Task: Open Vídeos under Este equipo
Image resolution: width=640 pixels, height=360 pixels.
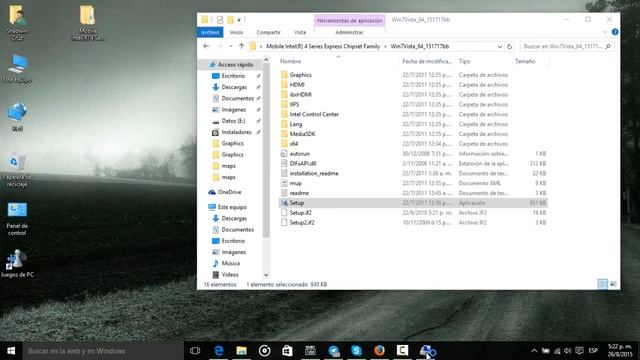Action: [230, 275]
